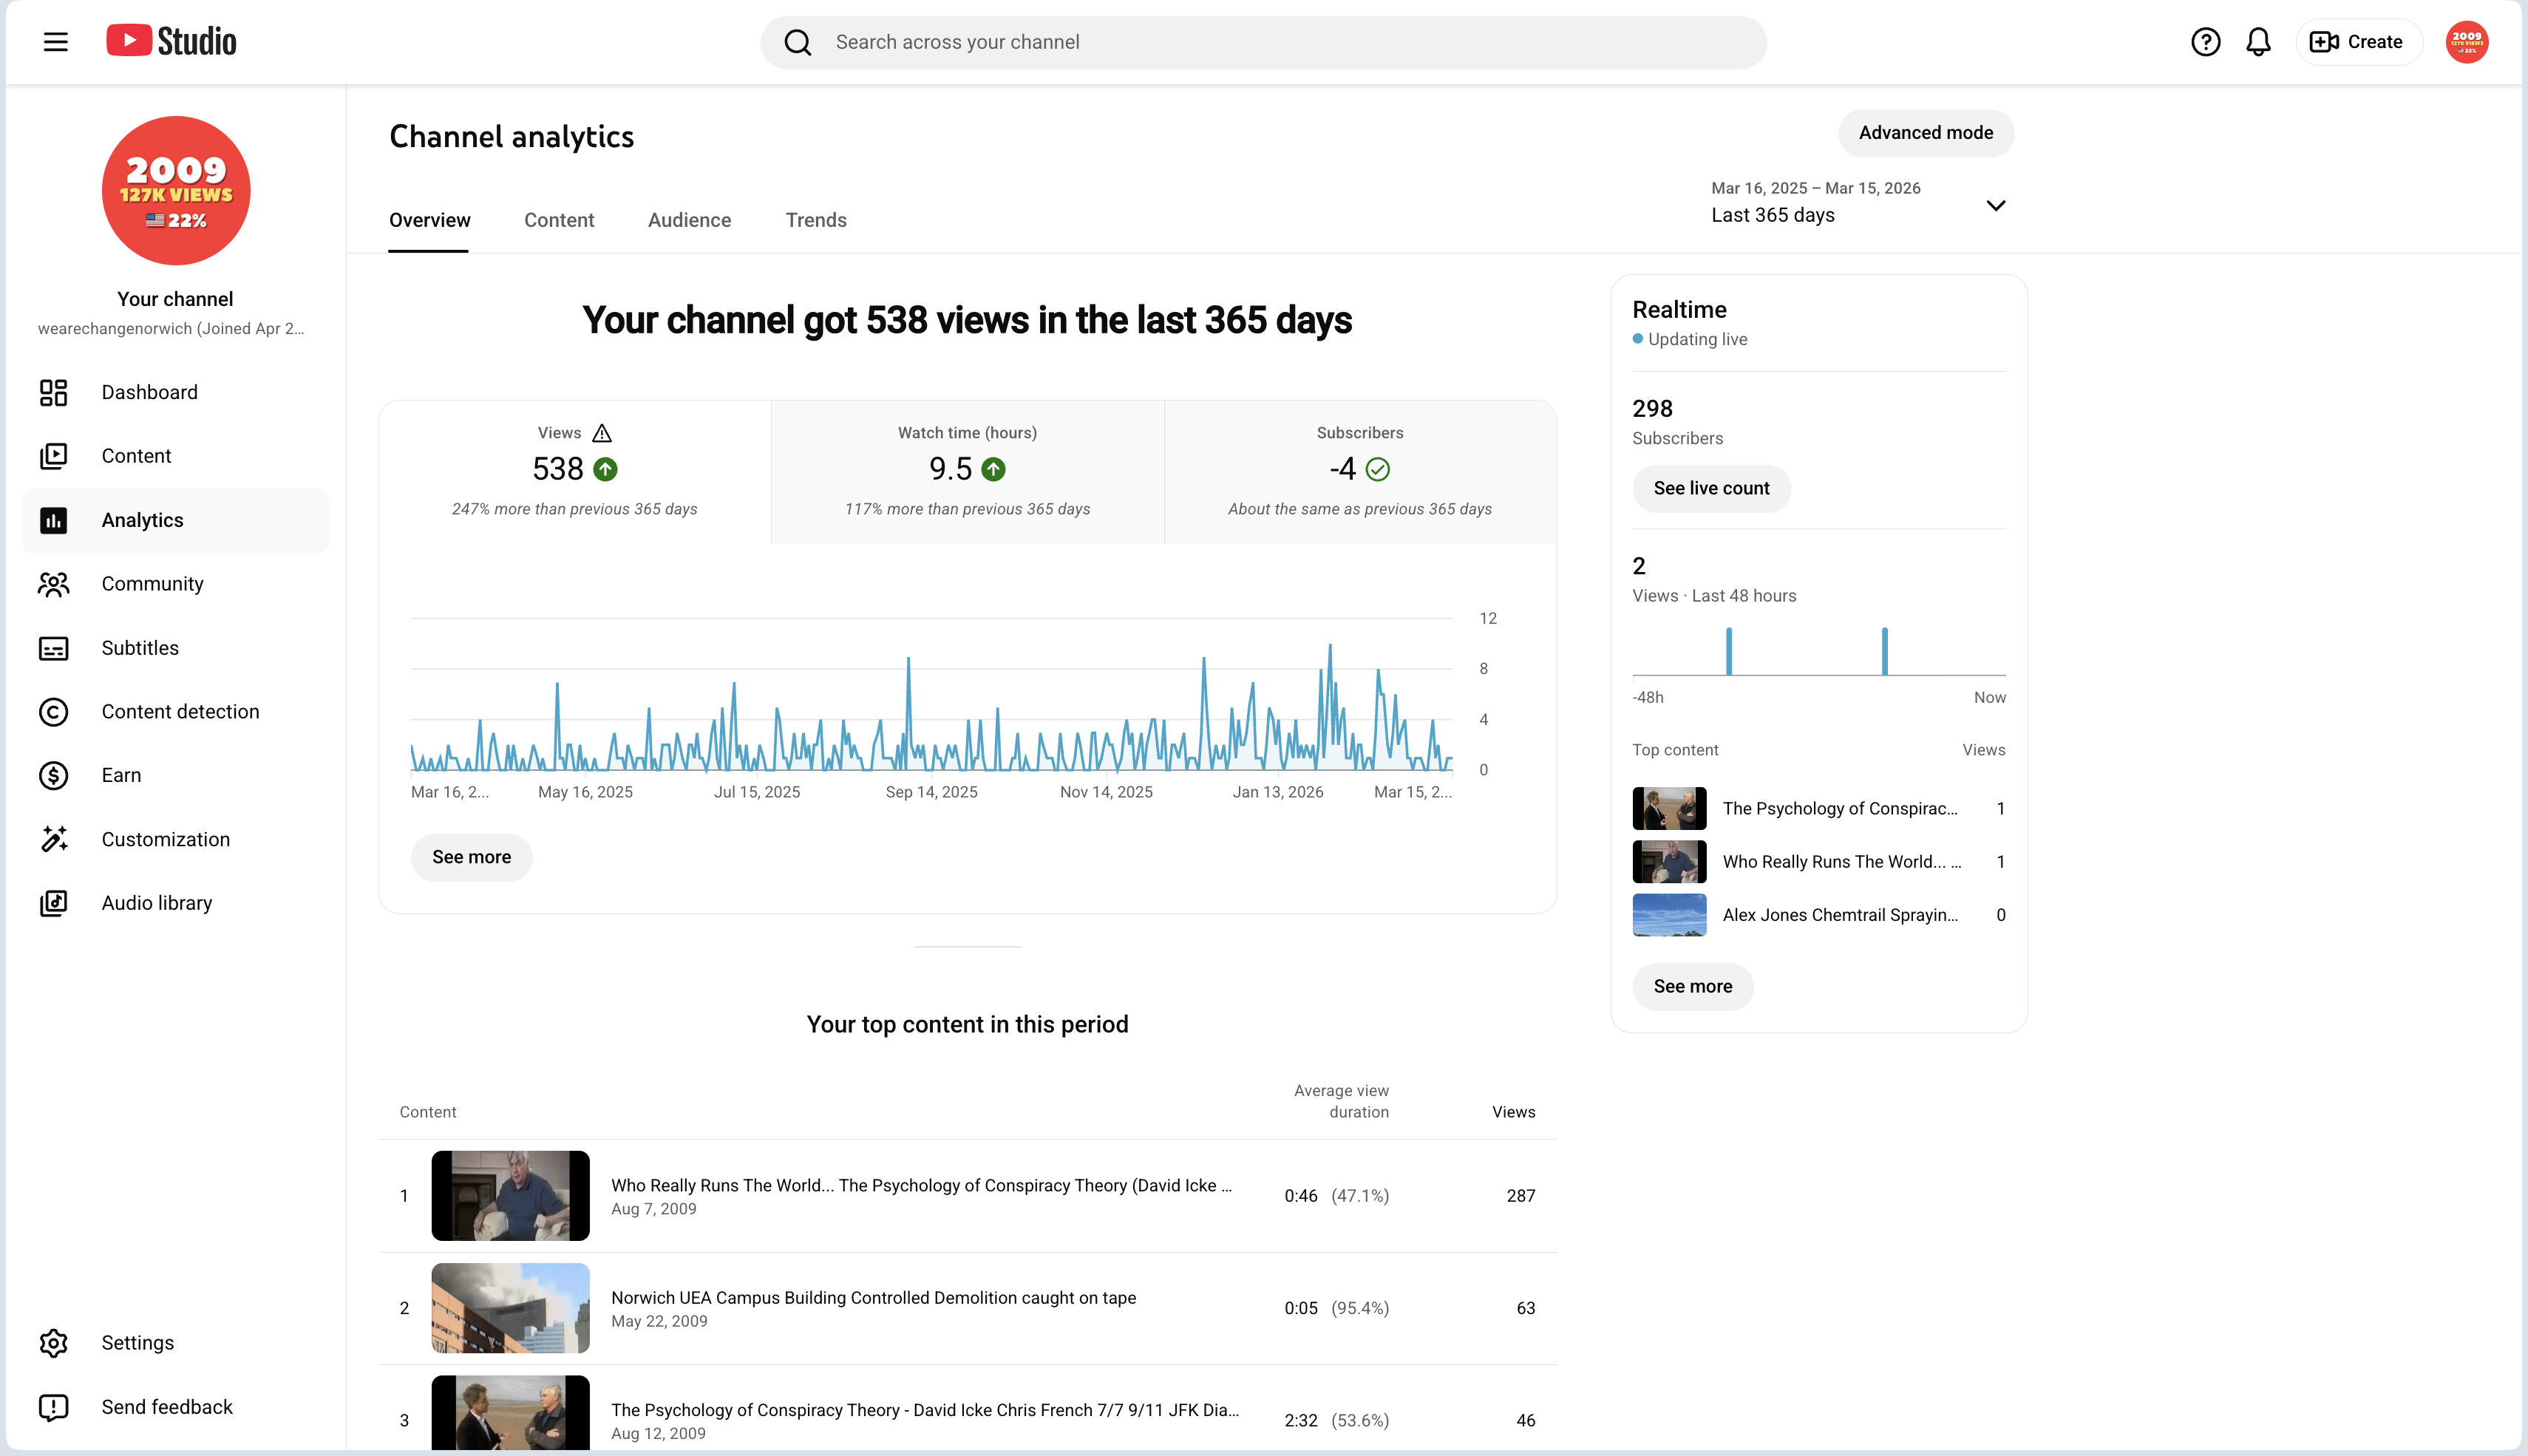Click the green up arrow beside 9.5
2528x1456 pixels.
click(993, 469)
